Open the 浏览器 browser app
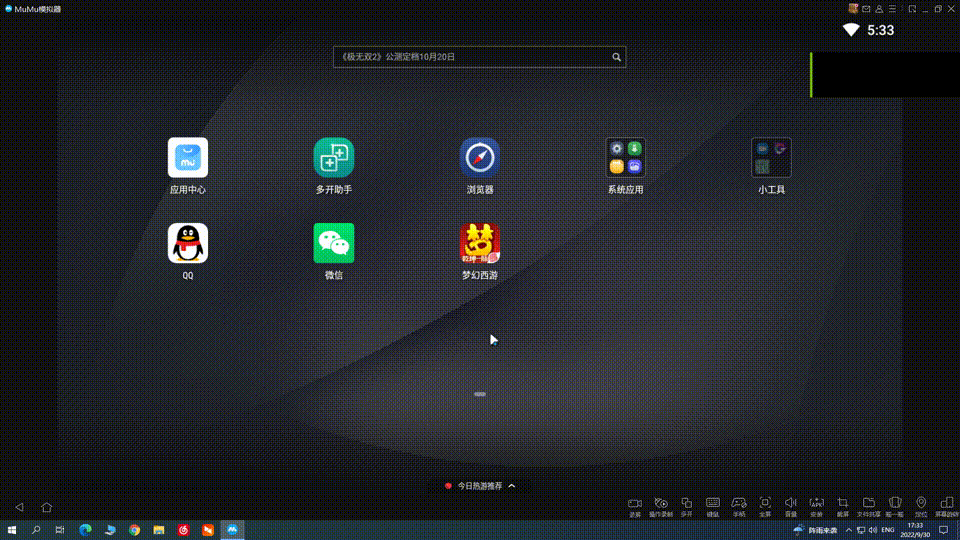The height and width of the screenshot is (540, 960). coord(479,157)
